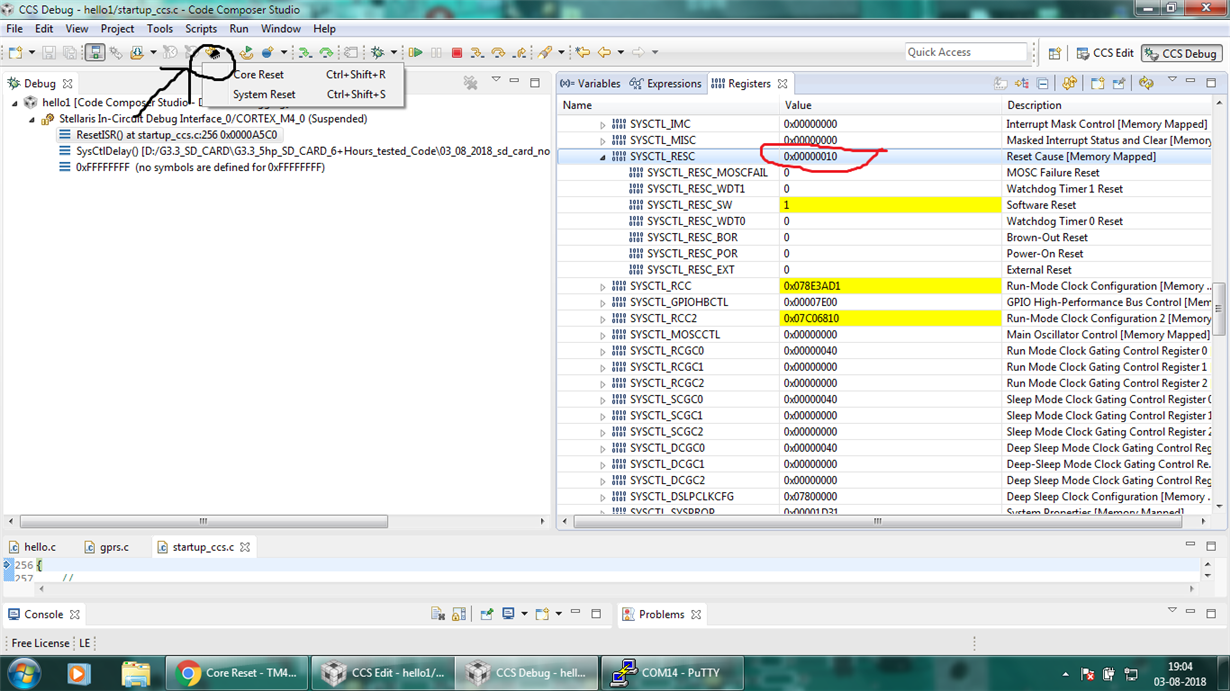Open Registers view menu dropdown
This screenshot has height=691, width=1230.
(1172, 81)
